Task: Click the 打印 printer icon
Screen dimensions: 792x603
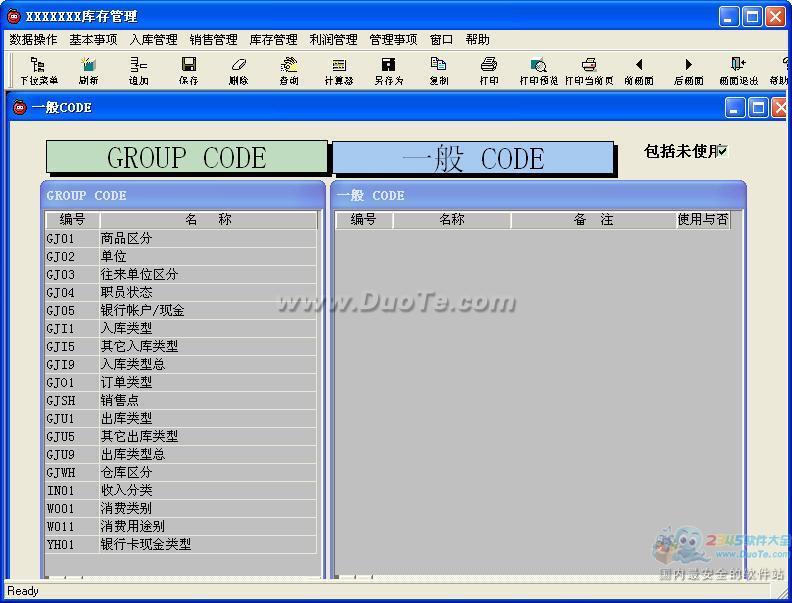Action: (488, 70)
